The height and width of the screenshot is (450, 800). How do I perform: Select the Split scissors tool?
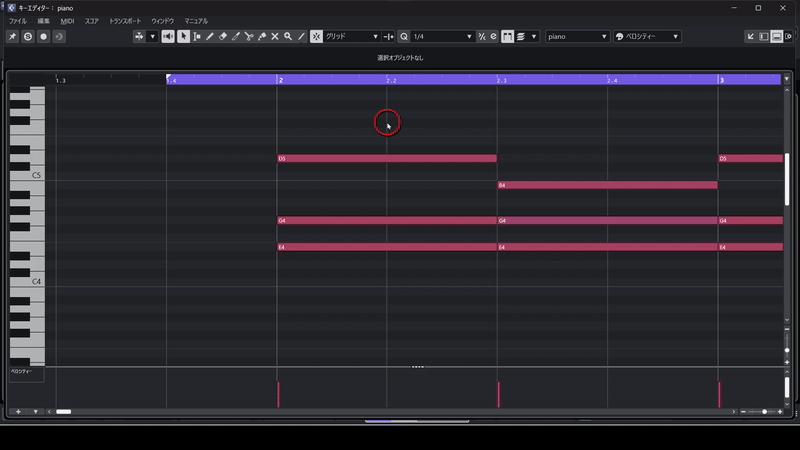click(249, 36)
